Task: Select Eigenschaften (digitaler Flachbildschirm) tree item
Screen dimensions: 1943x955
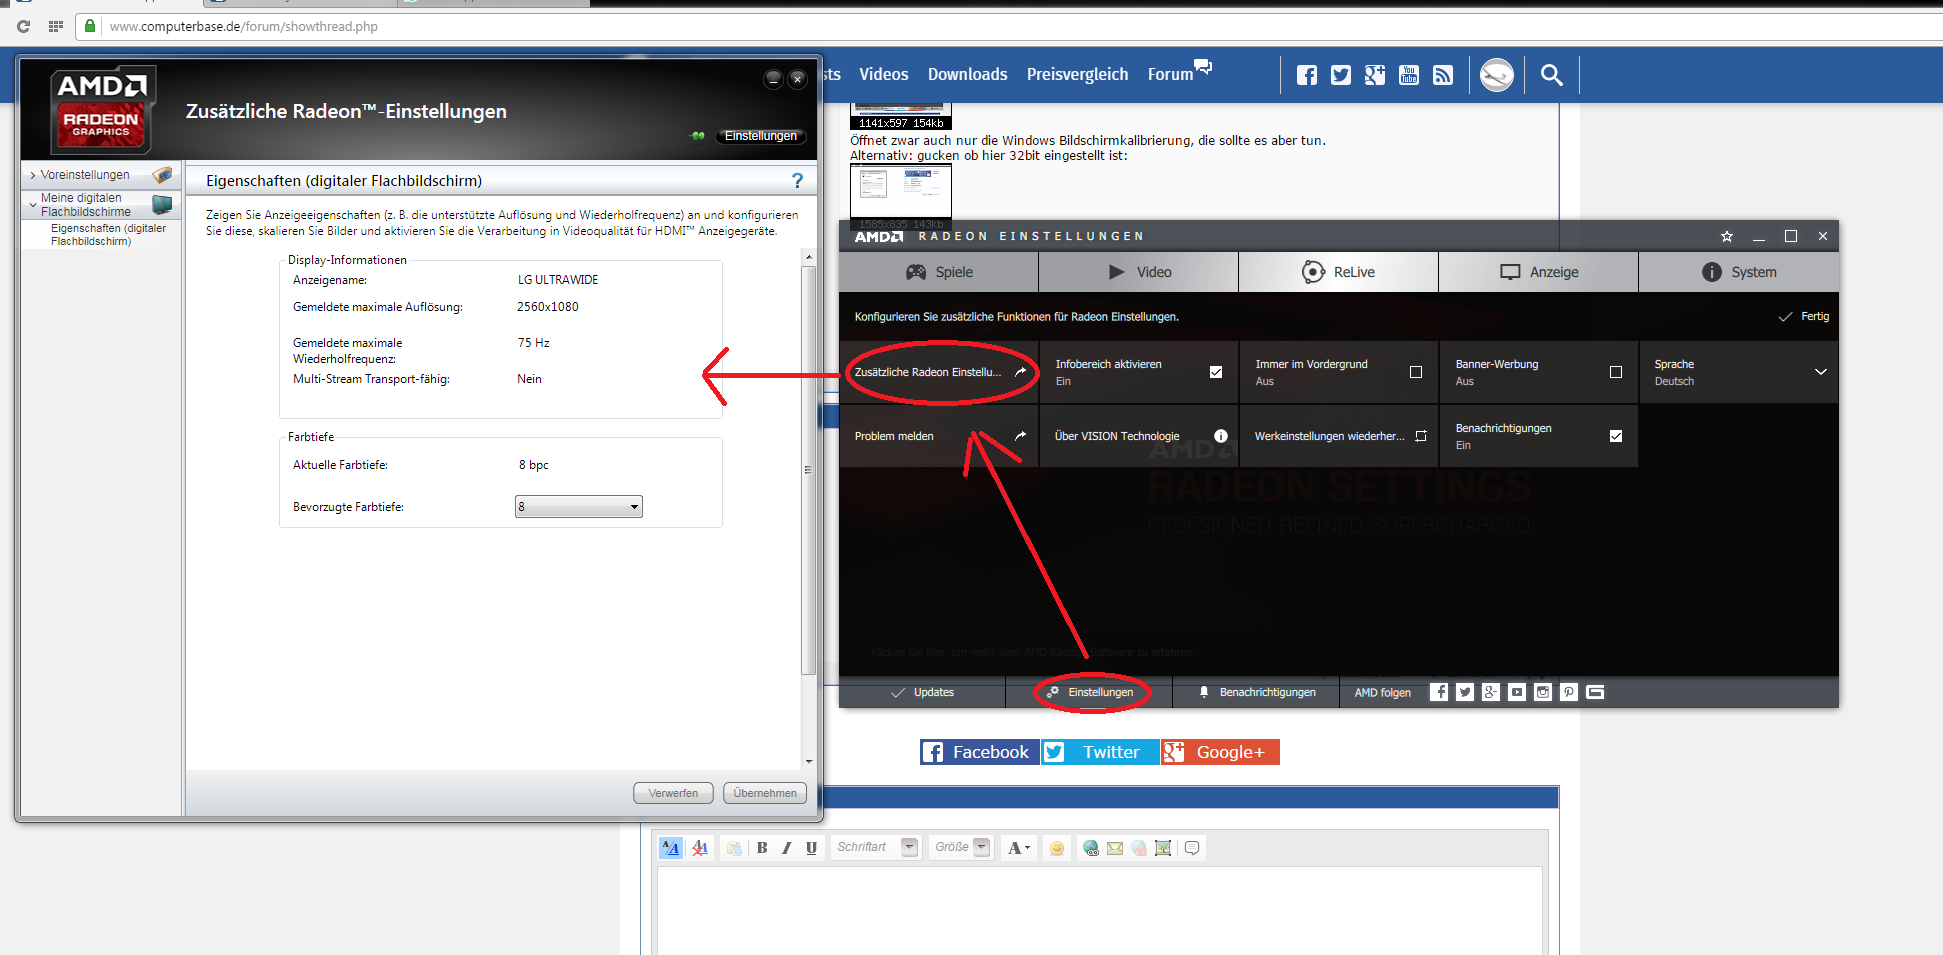Action: tap(108, 235)
